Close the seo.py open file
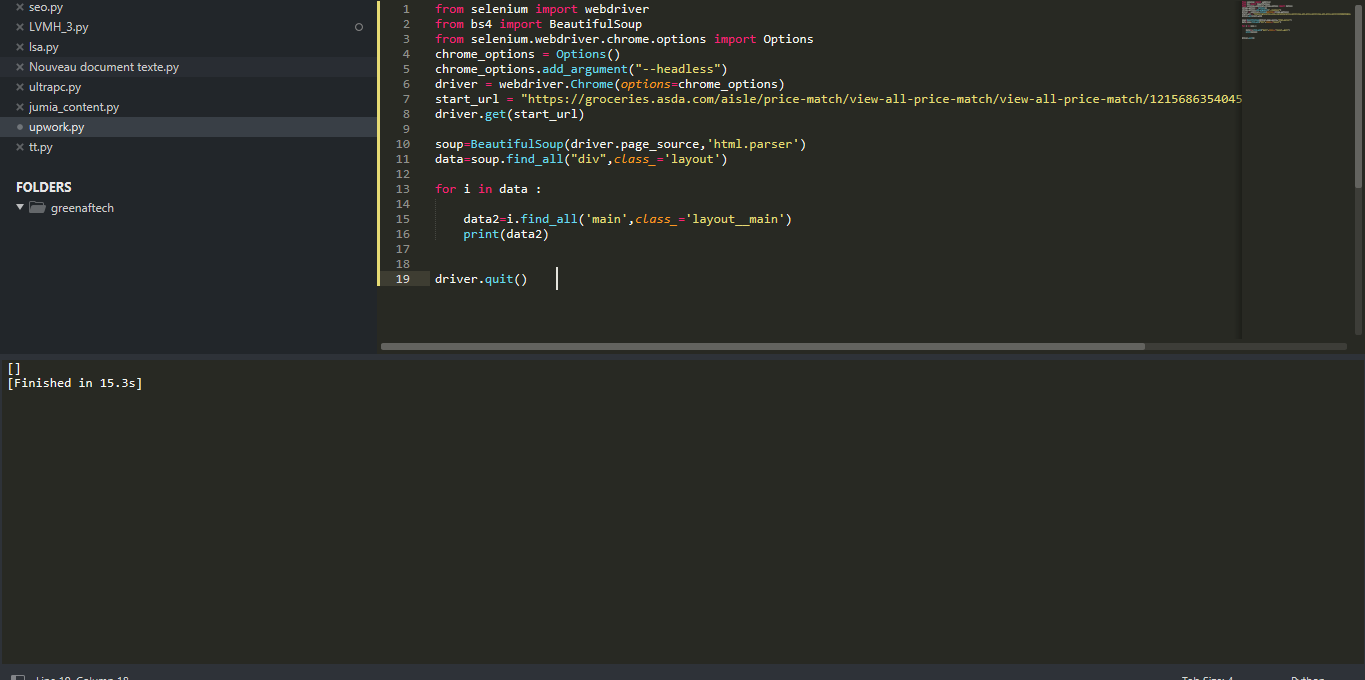 point(20,7)
